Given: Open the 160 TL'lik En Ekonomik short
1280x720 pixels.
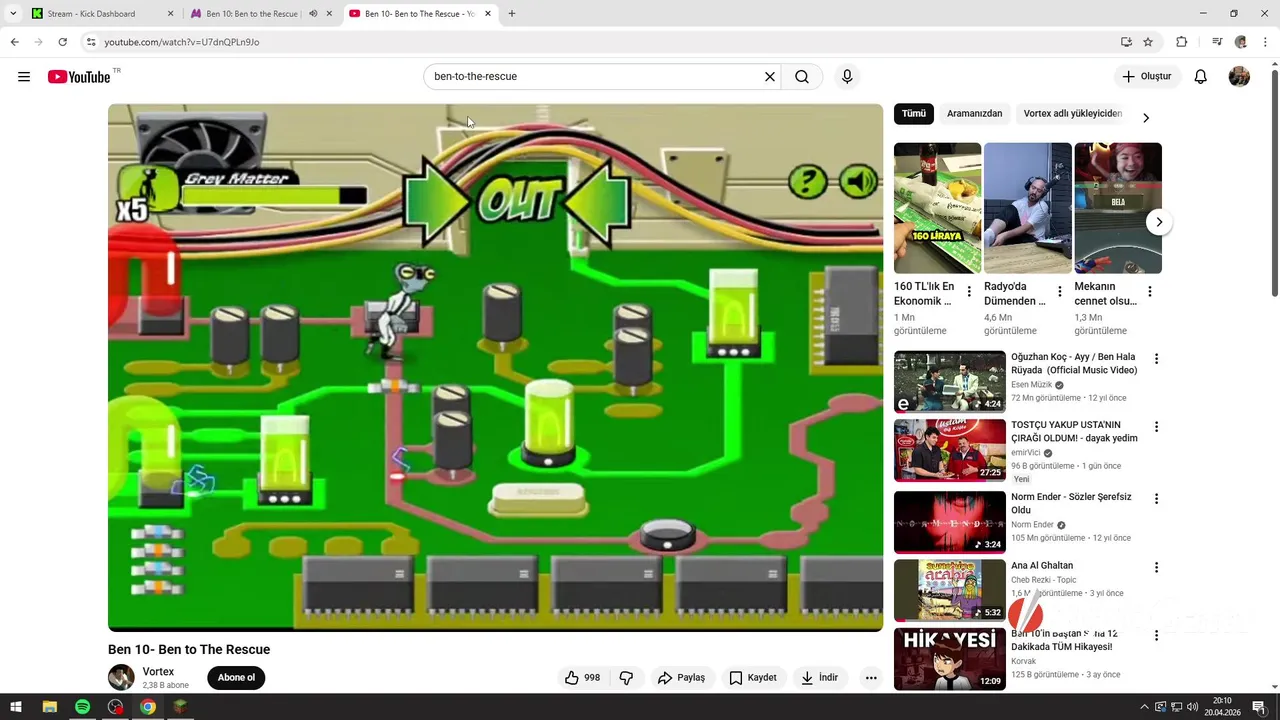Looking at the screenshot, I should coord(937,208).
